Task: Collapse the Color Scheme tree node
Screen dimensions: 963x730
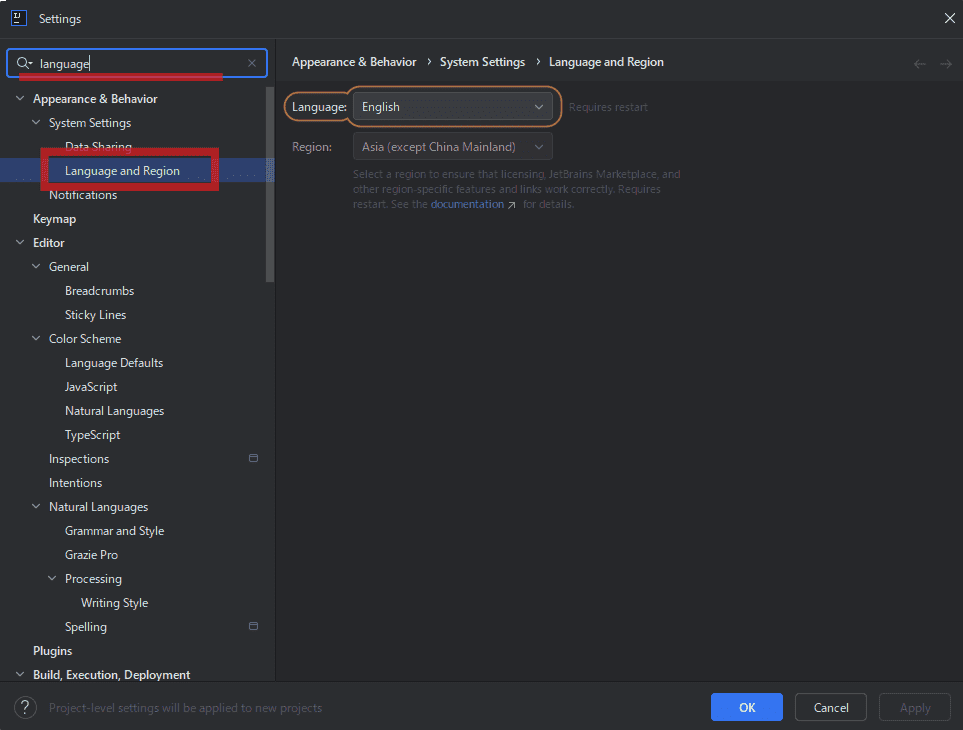Action: (x=36, y=339)
